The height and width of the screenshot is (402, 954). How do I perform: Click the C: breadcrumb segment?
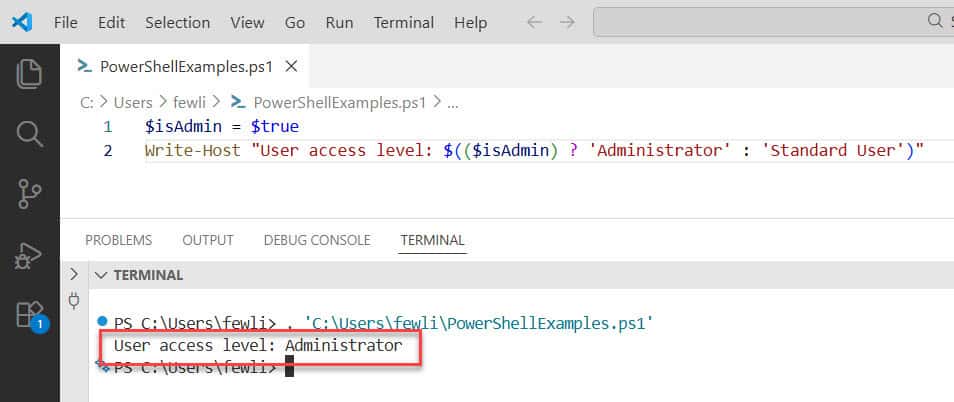pyautogui.click(x=87, y=103)
